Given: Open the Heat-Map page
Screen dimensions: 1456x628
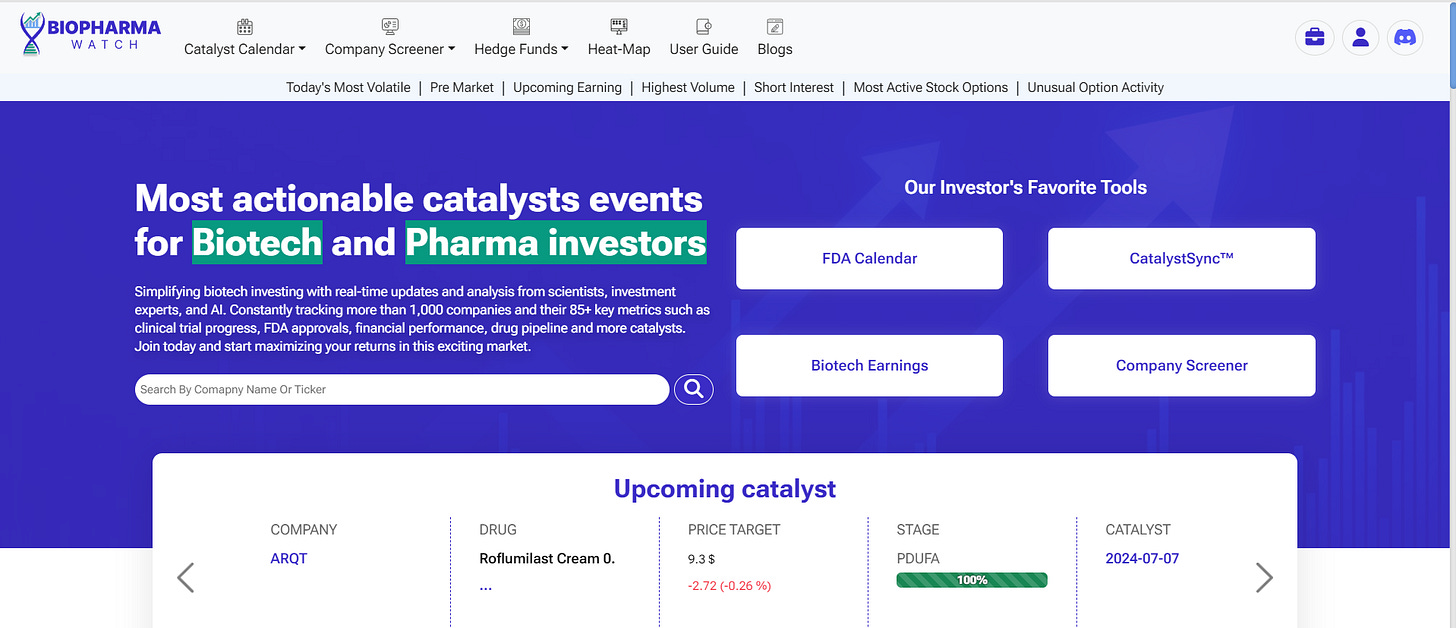Looking at the screenshot, I should (619, 49).
